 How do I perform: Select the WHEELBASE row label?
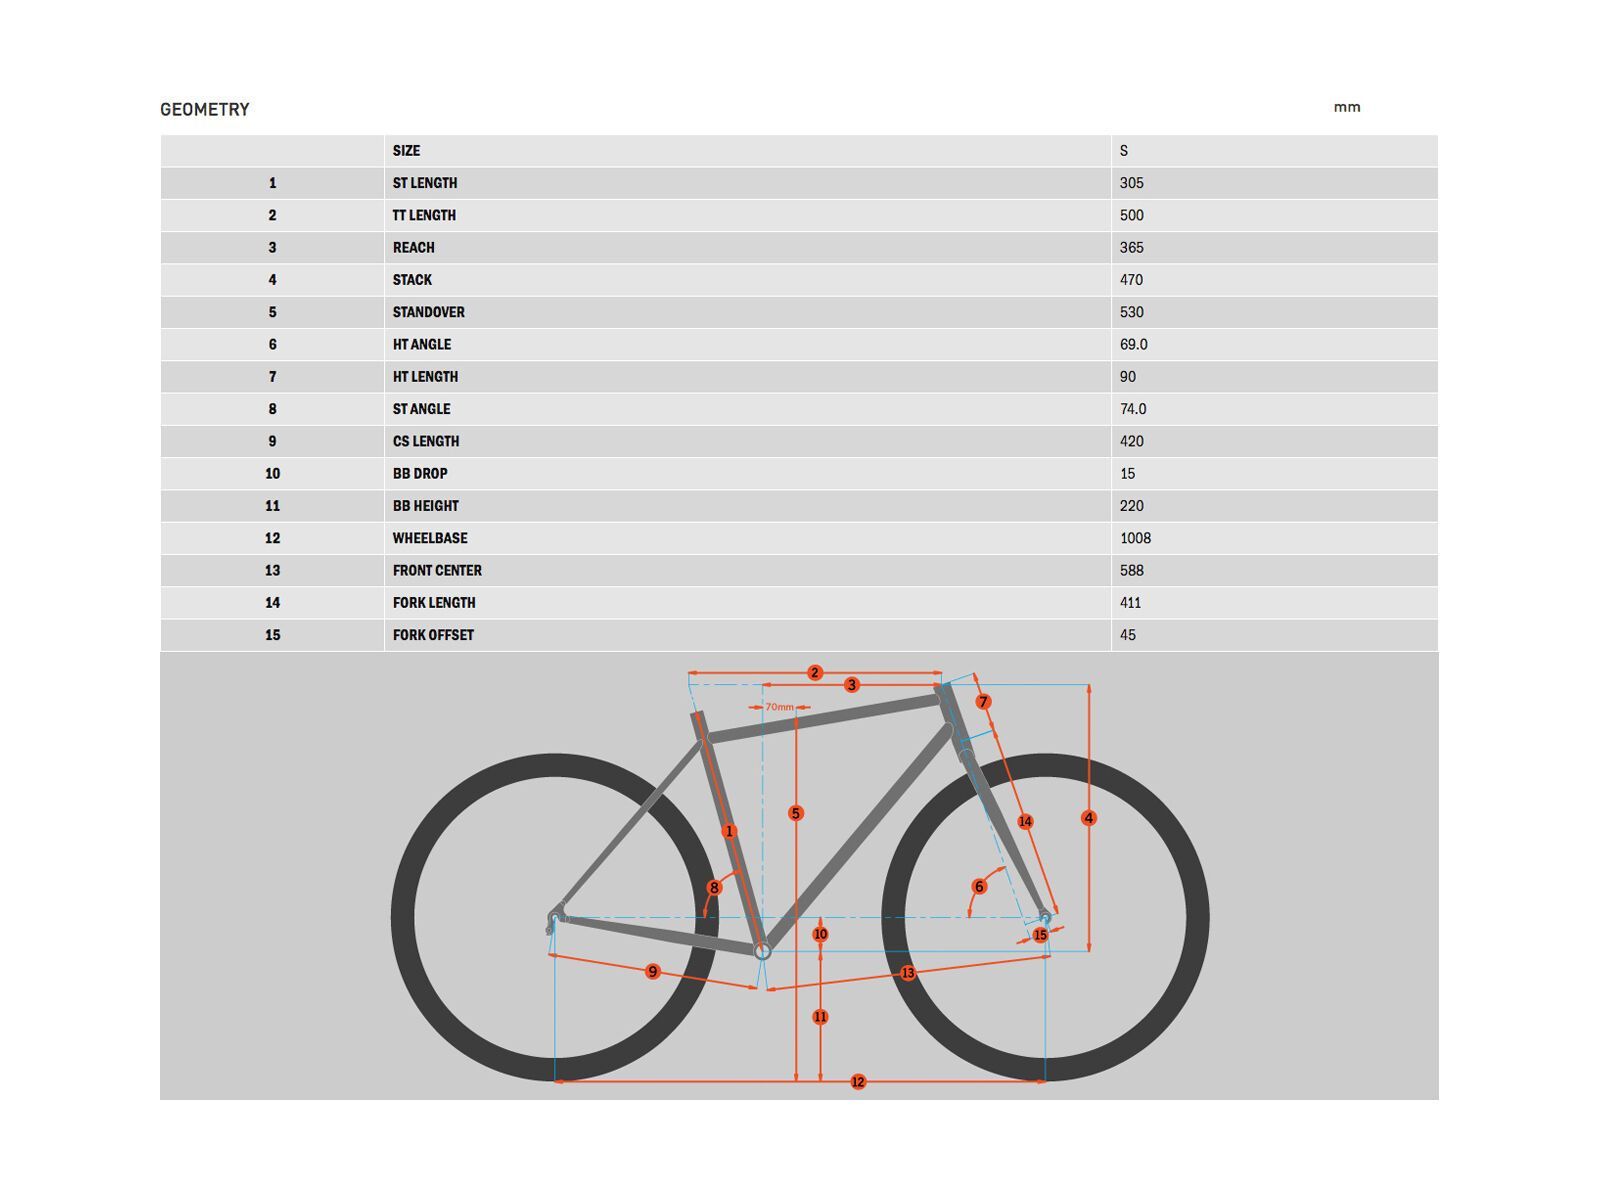tap(430, 538)
